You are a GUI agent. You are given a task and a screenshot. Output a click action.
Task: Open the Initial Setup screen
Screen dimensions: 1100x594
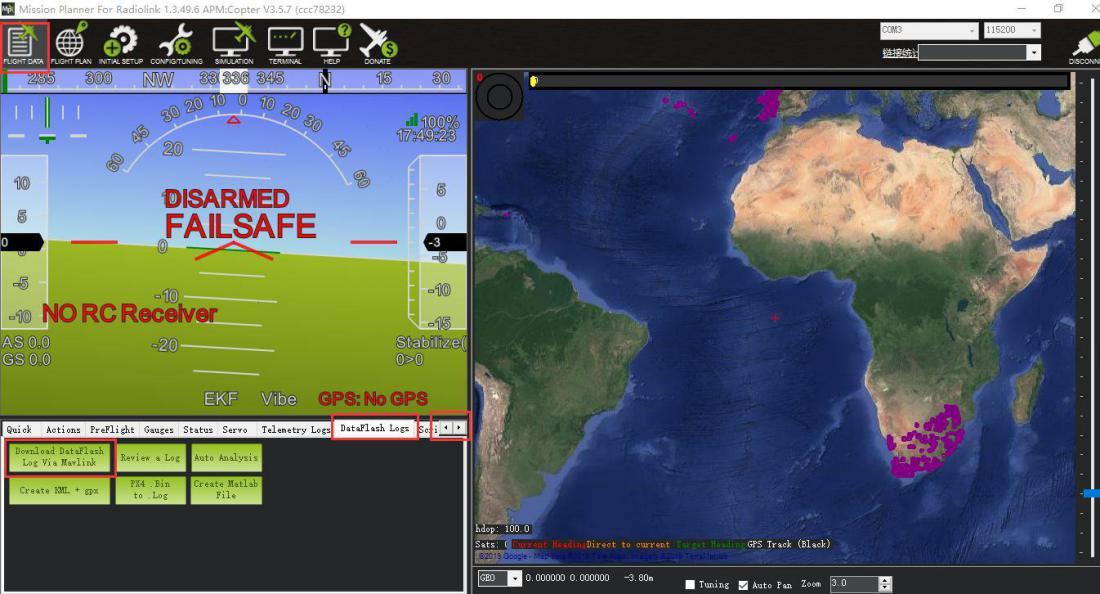tap(121, 45)
